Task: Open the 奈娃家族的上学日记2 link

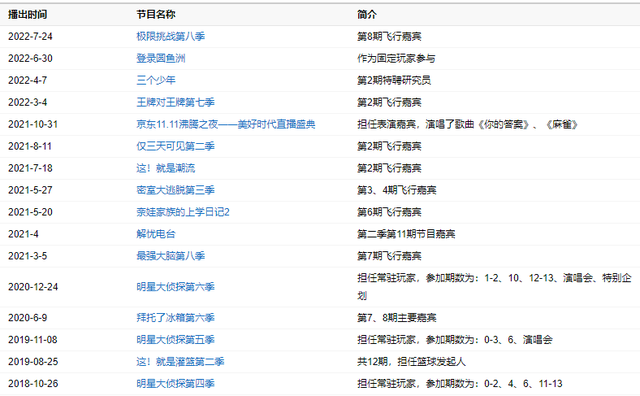Action: 183,212
